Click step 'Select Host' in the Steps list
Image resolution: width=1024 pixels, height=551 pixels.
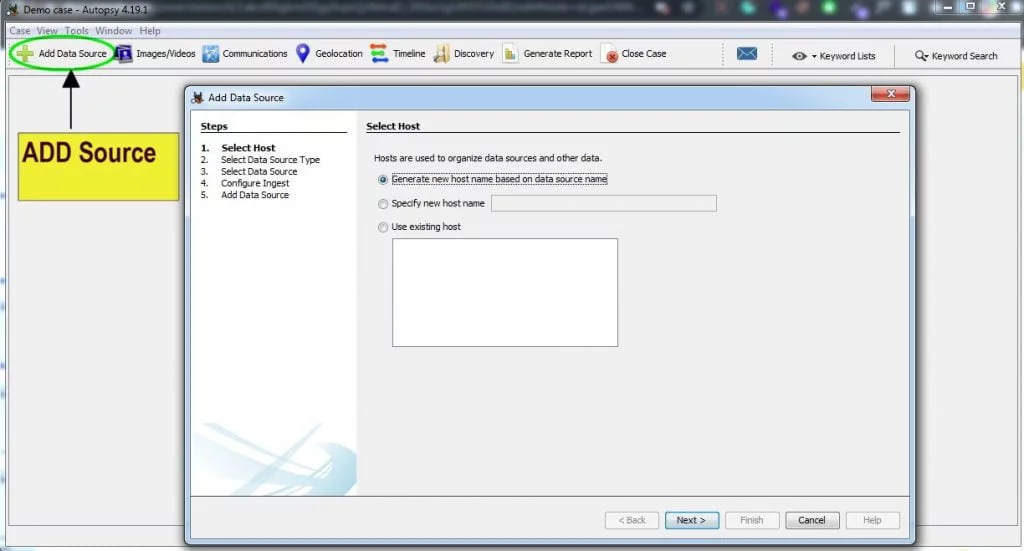click(x=248, y=148)
